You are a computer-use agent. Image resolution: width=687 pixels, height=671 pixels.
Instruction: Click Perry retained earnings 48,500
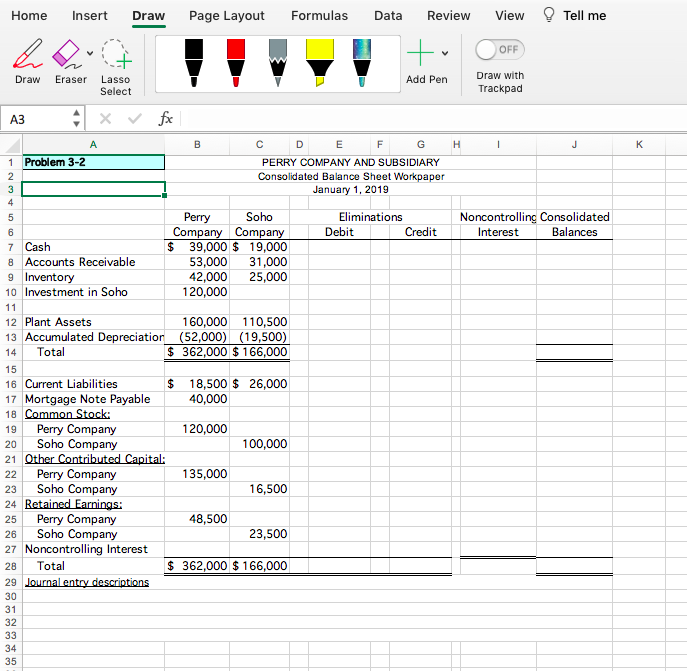(x=197, y=519)
